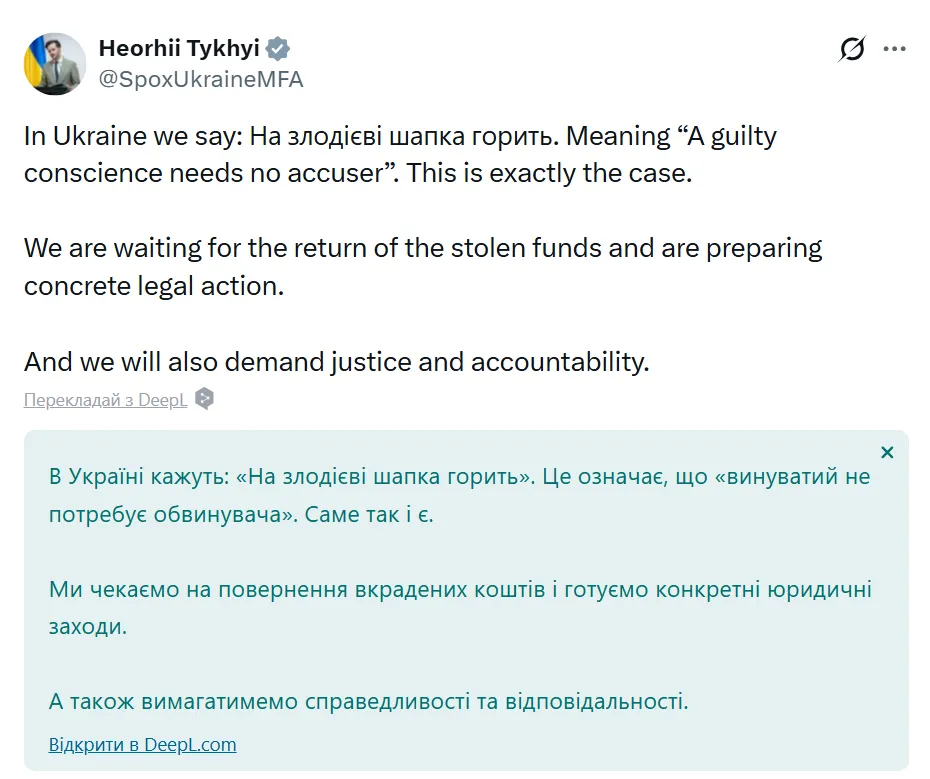Click the Перекладай з DeepL link
The image size is (930, 779).
(103, 398)
